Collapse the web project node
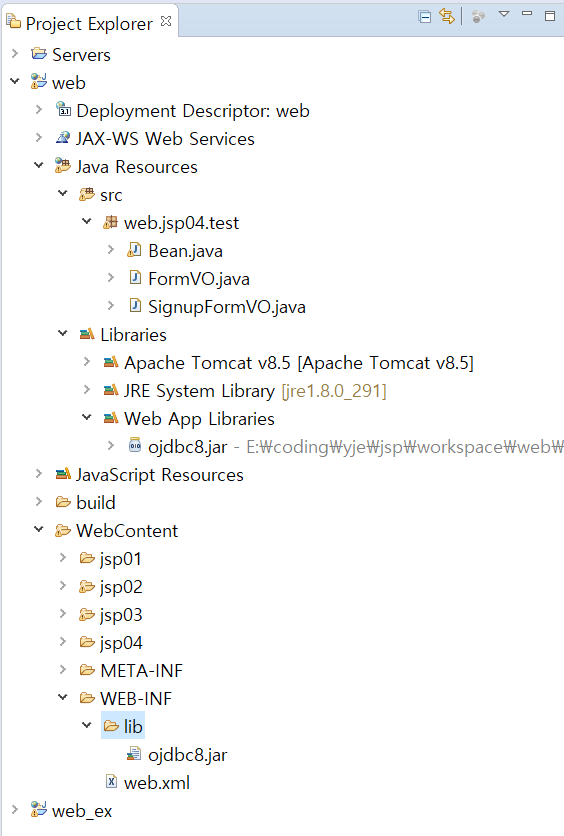This screenshot has width=564, height=836. [x=15, y=82]
